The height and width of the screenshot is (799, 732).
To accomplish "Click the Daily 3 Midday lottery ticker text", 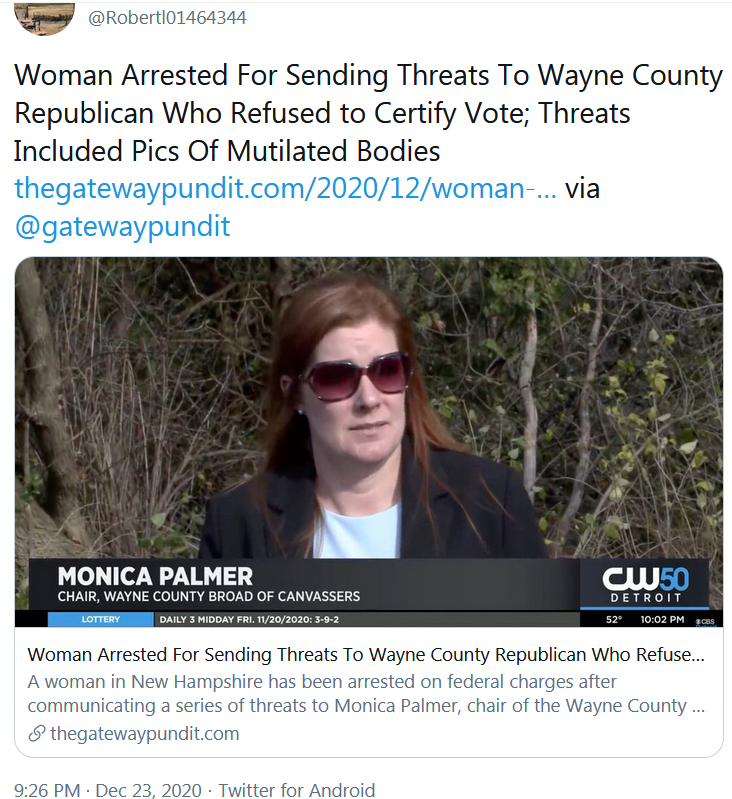I will click(x=249, y=620).
